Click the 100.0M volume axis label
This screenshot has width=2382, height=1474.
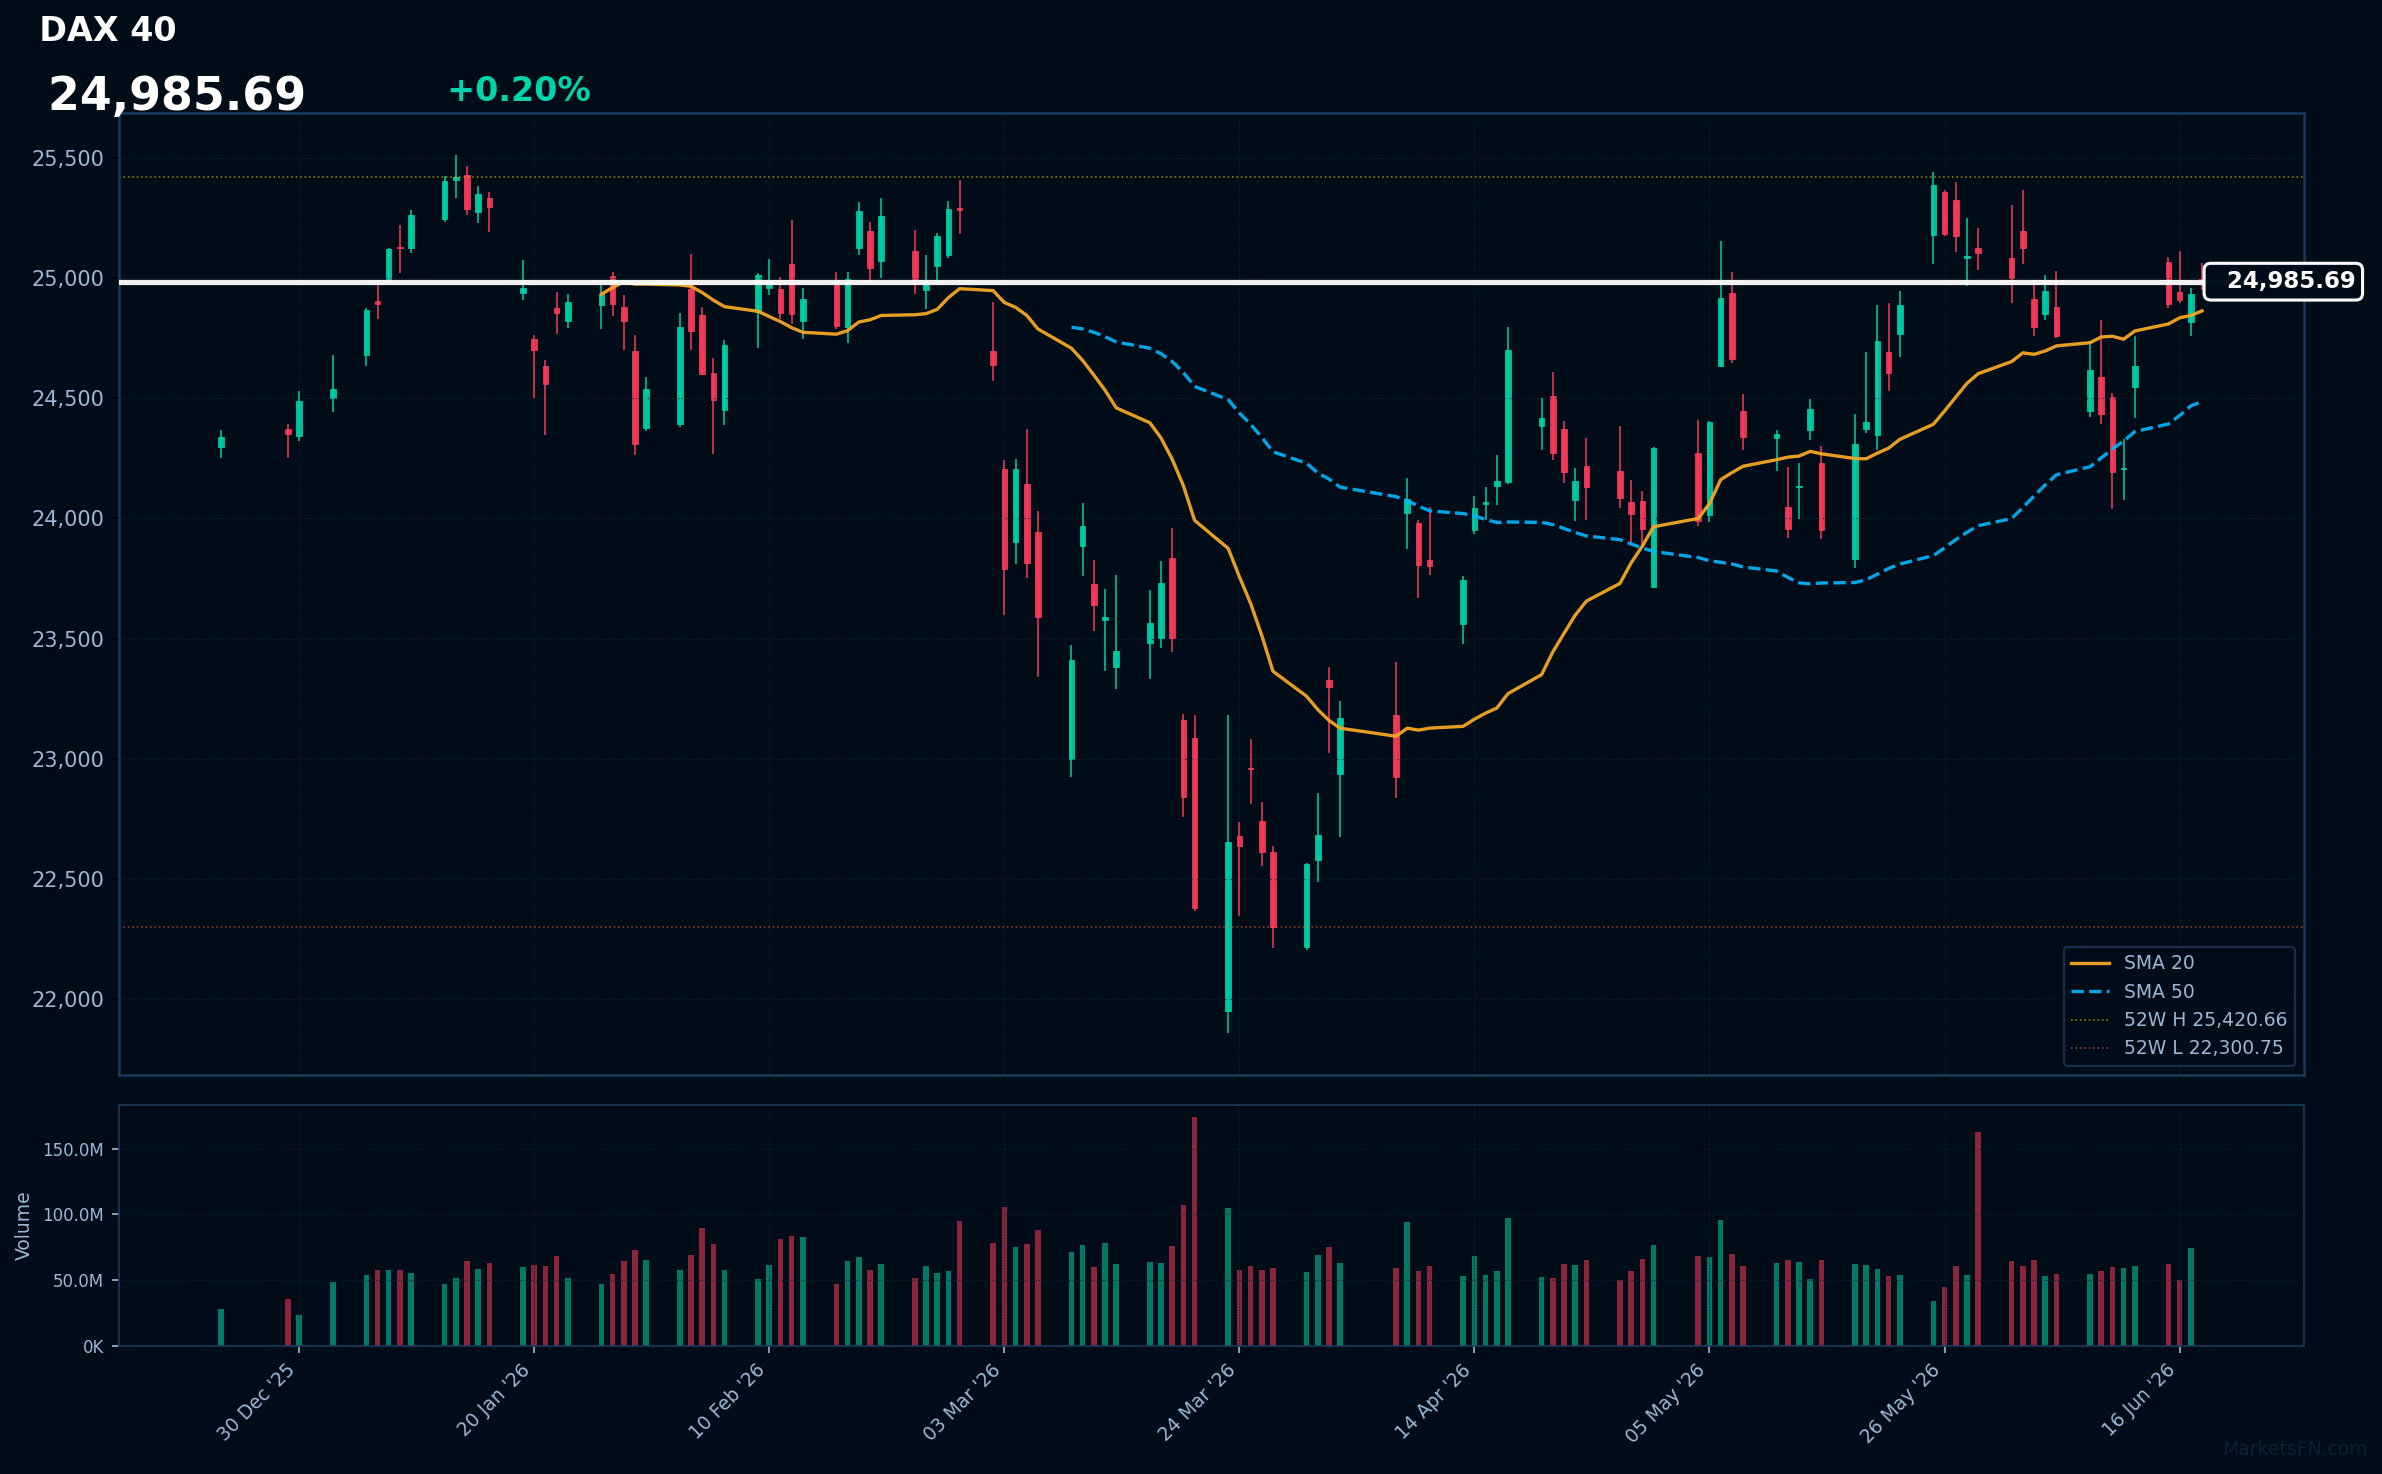(x=73, y=1215)
